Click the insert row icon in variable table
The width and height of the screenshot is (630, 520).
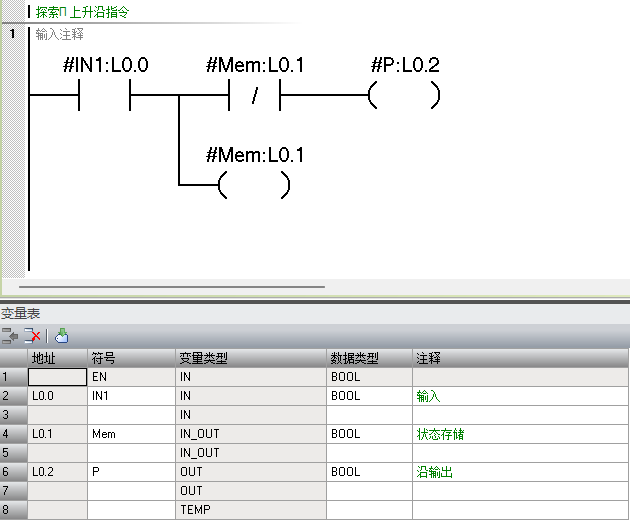click(10, 336)
